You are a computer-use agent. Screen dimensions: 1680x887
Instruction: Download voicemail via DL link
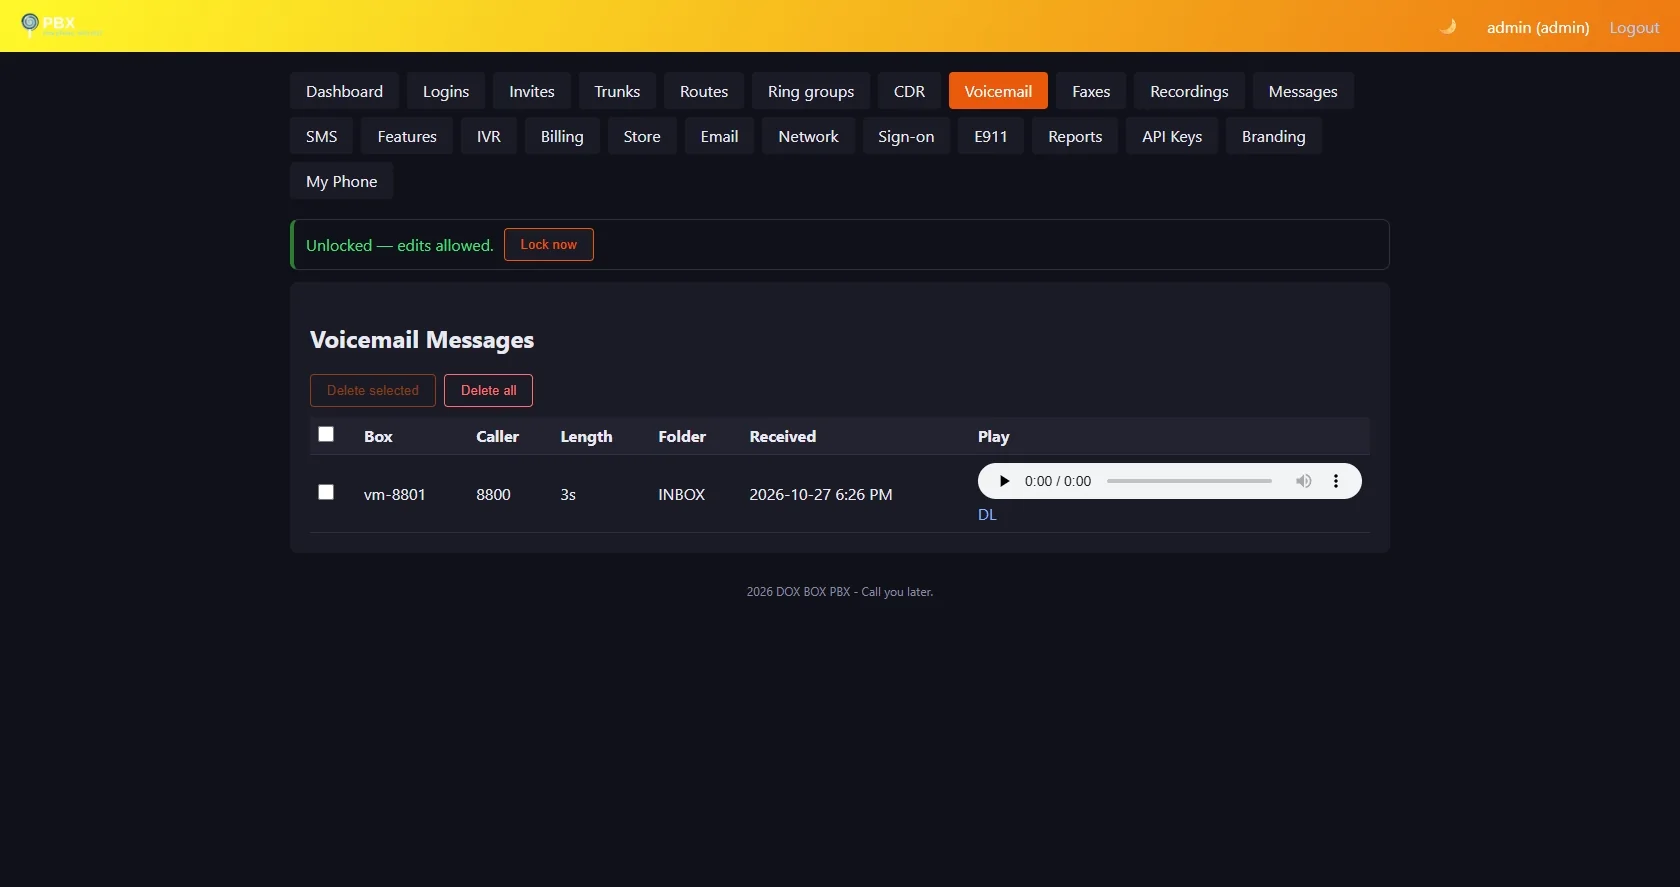pos(987,514)
